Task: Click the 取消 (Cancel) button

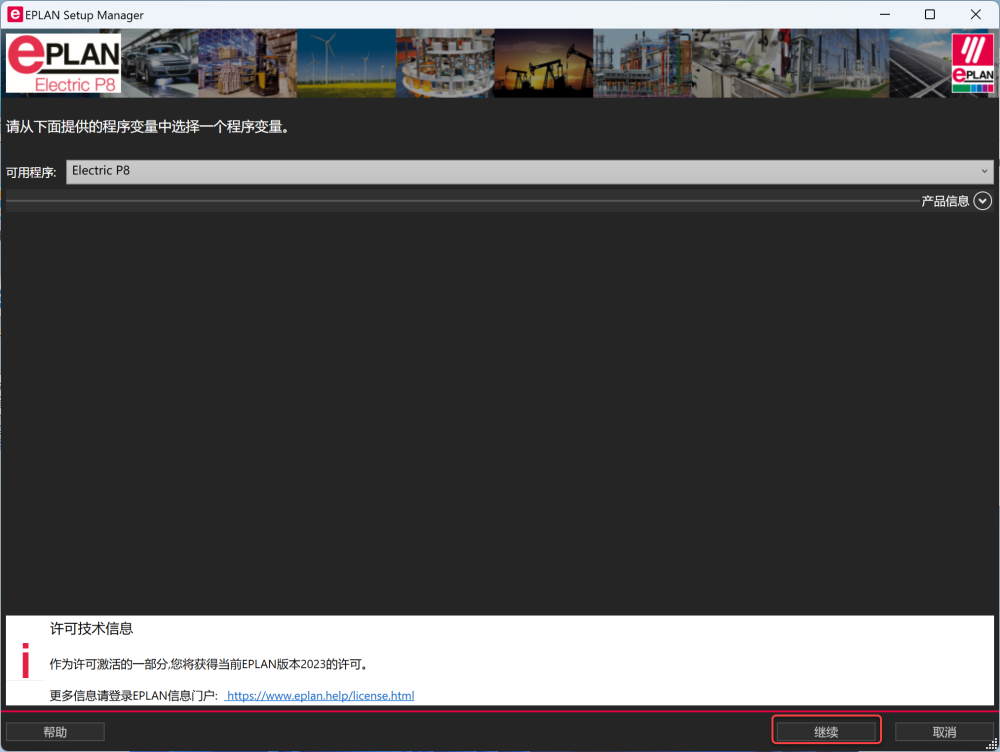Action: pyautogui.click(x=944, y=731)
